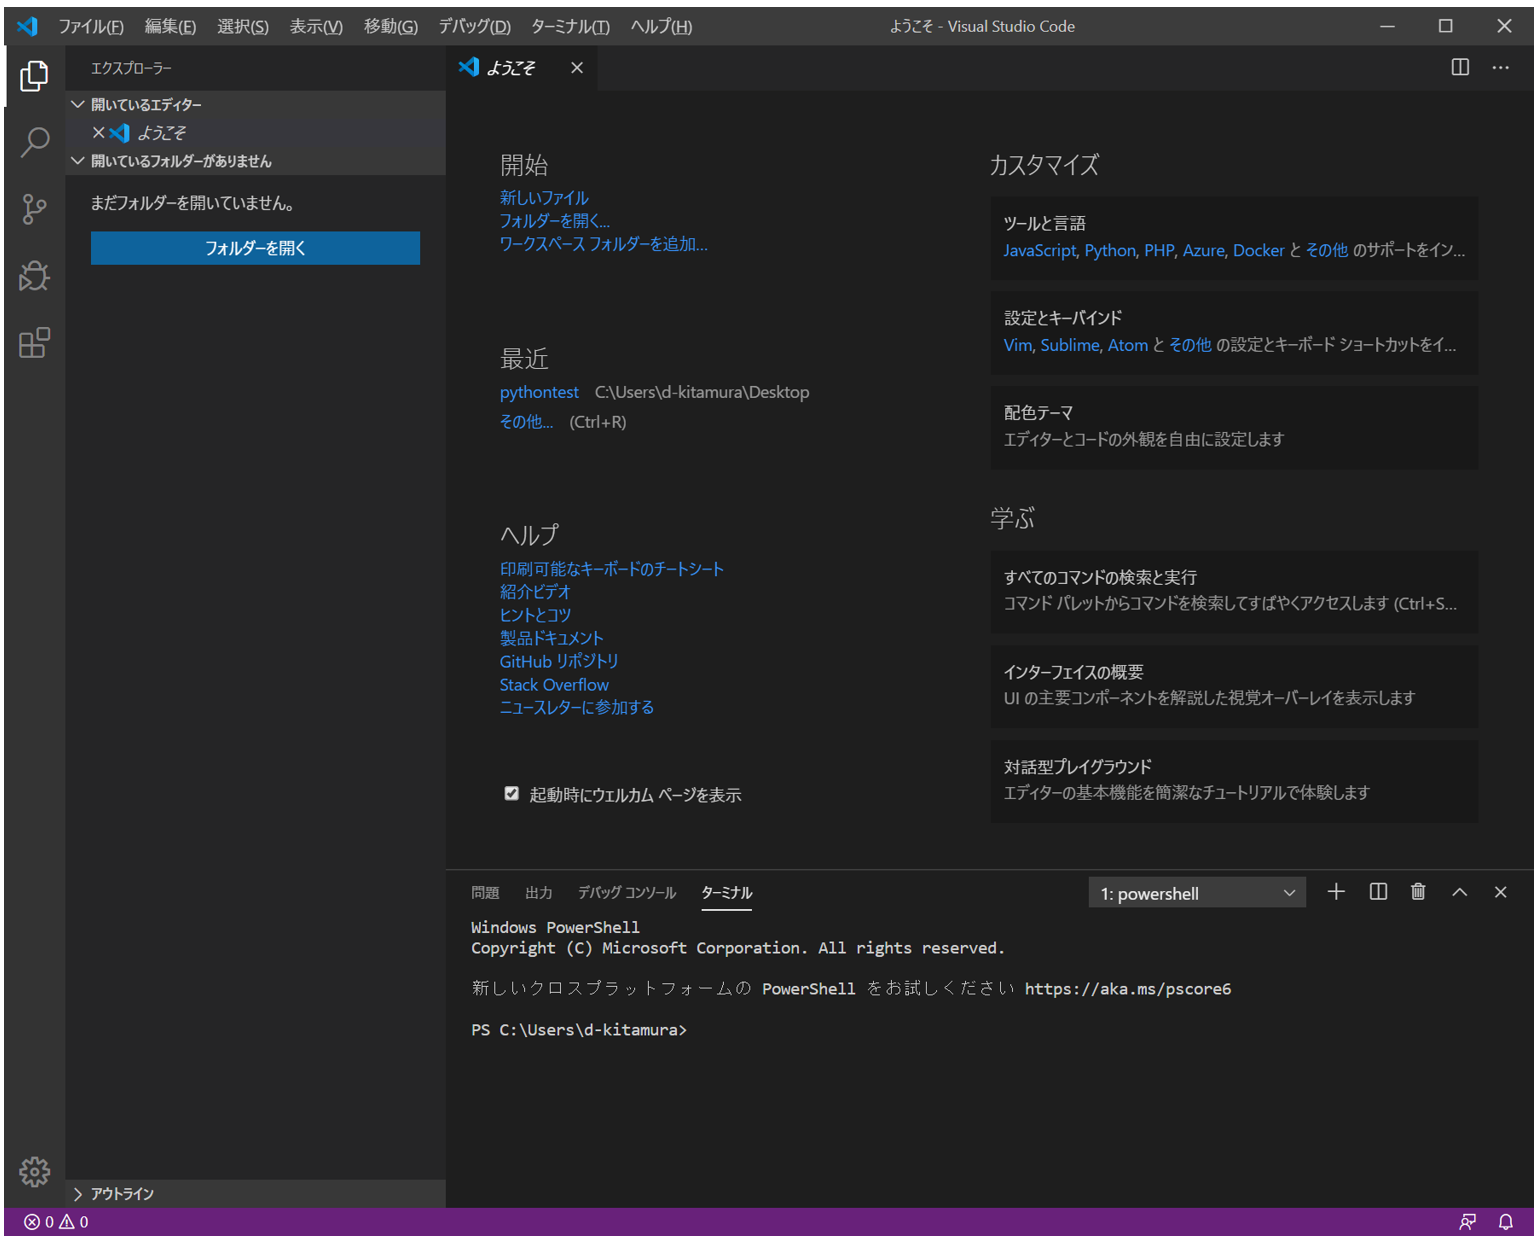Collapse the 開いているフォルダーがありません section

[x=257, y=161]
